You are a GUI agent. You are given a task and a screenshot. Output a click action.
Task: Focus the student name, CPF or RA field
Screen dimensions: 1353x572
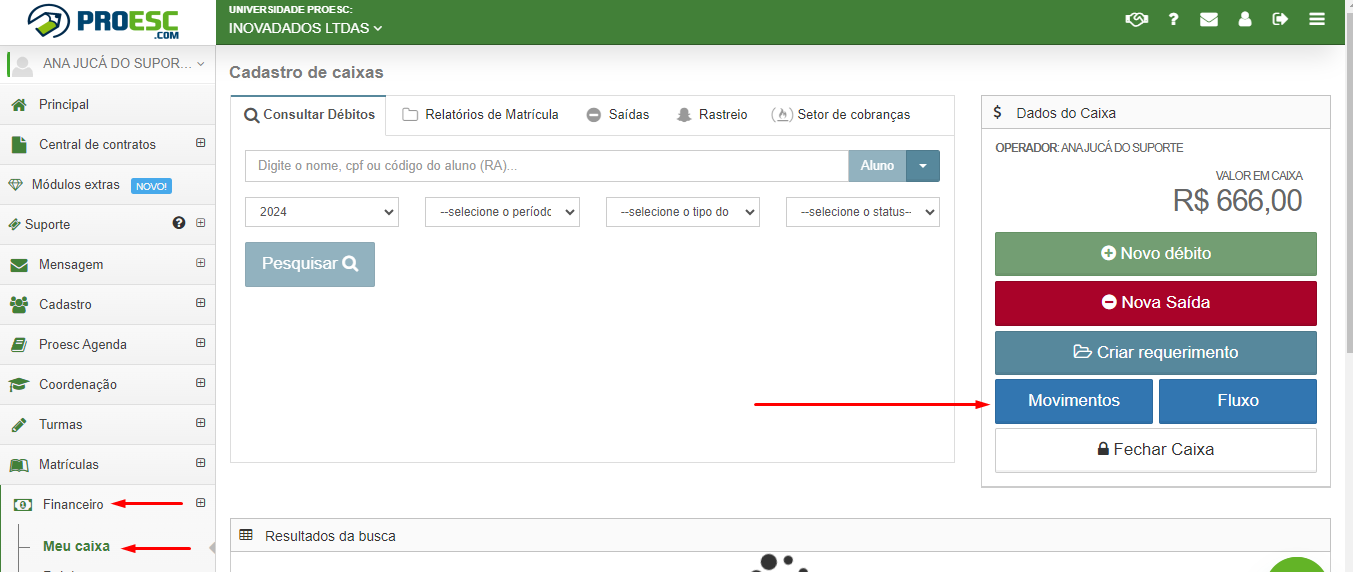547,166
